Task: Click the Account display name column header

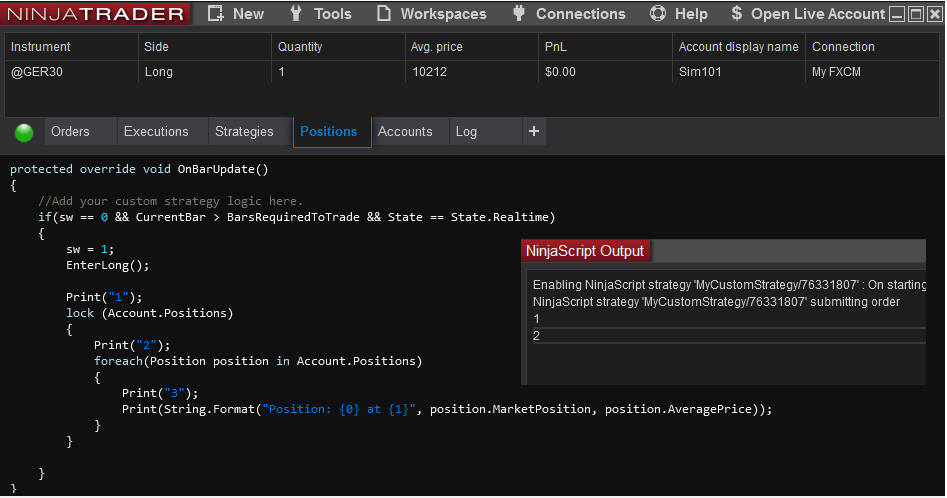Action: point(738,47)
